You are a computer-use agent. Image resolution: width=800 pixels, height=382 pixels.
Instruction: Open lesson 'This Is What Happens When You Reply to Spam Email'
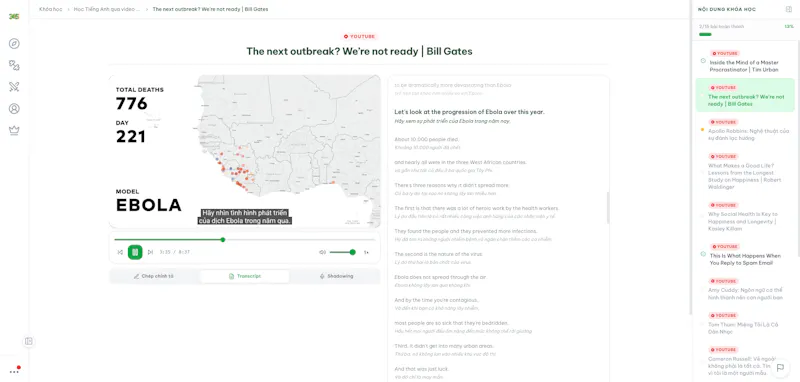(x=744, y=255)
